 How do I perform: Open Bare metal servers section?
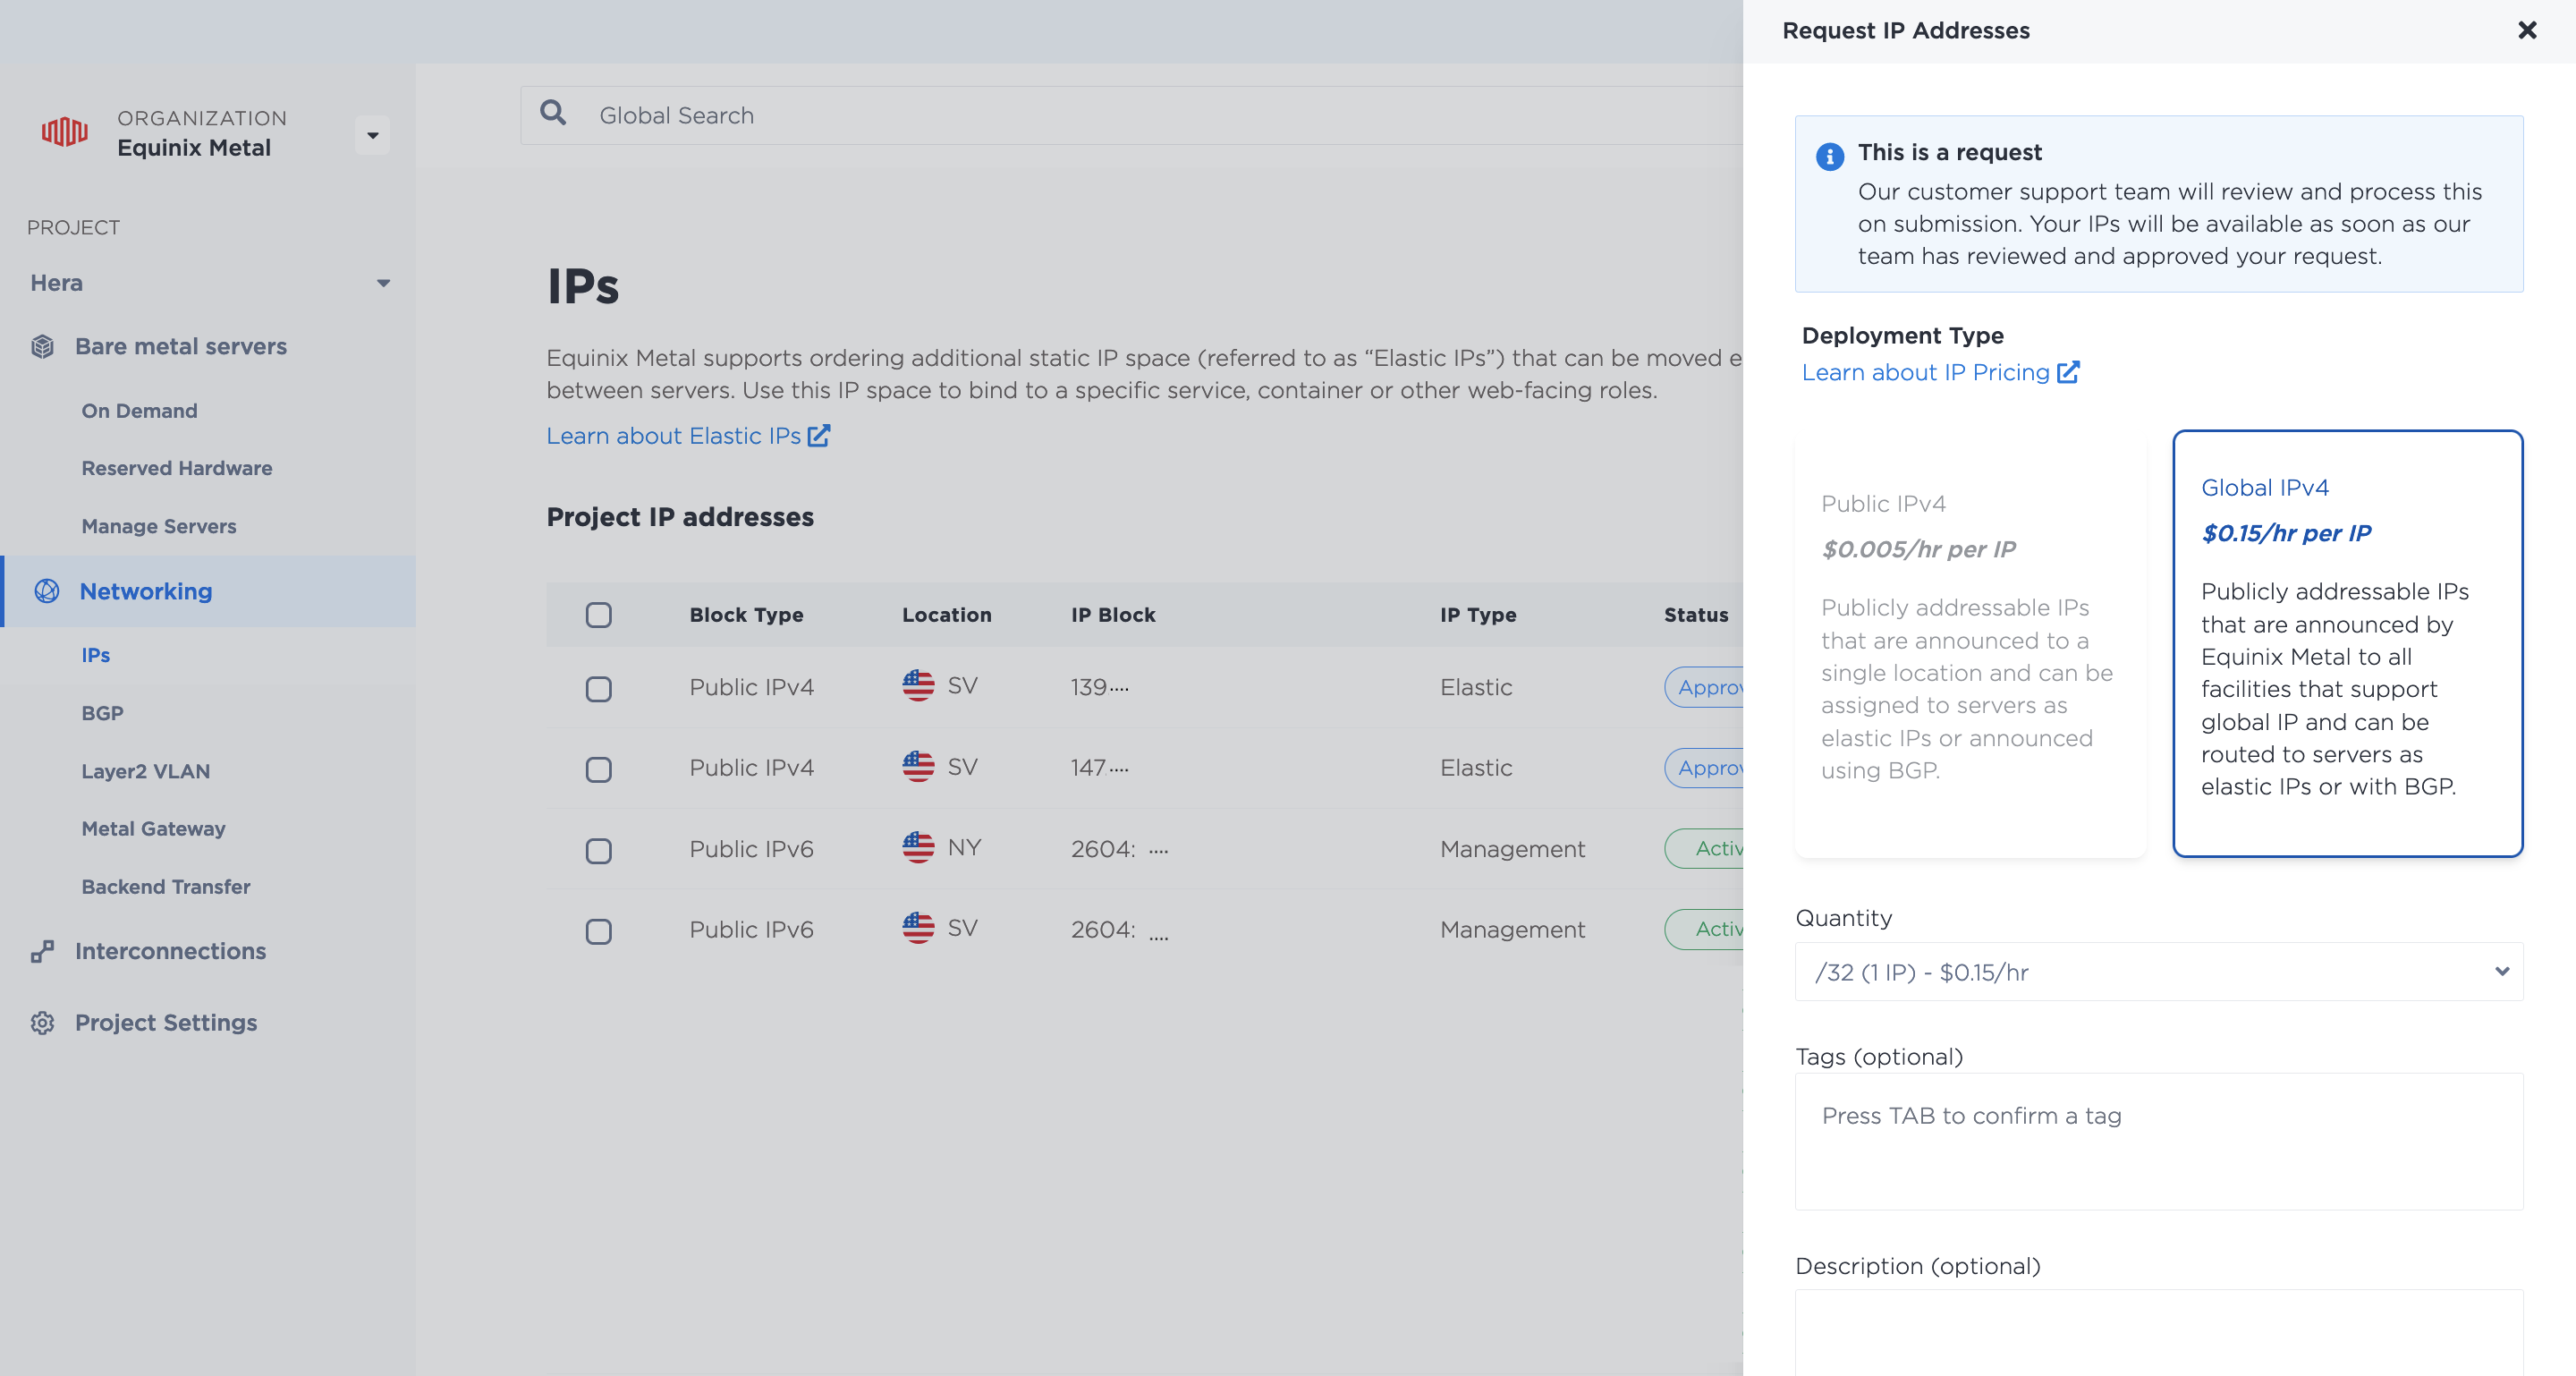pos(181,347)
